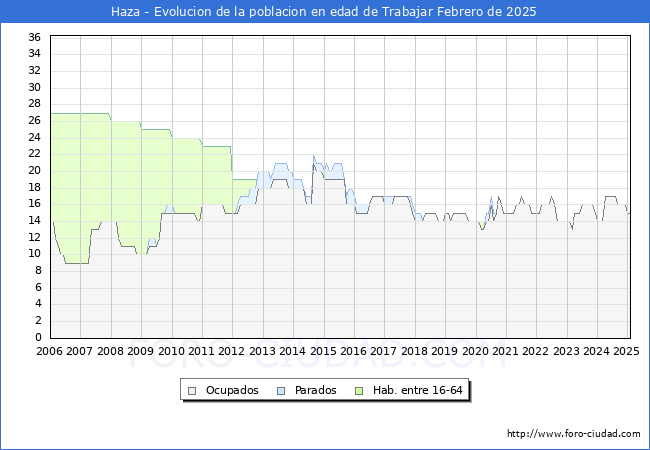Click the 28 y-axis value
This screenshot has height=450, width=650.
click(x=35, y=104)
